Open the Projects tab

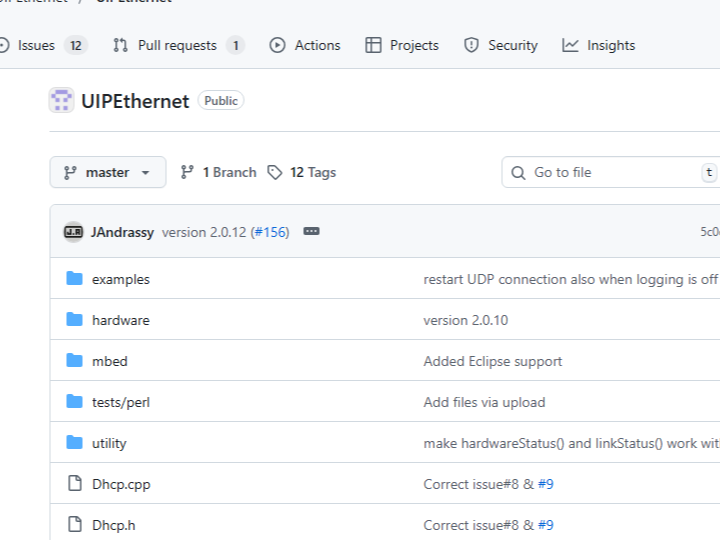[402, 45]
